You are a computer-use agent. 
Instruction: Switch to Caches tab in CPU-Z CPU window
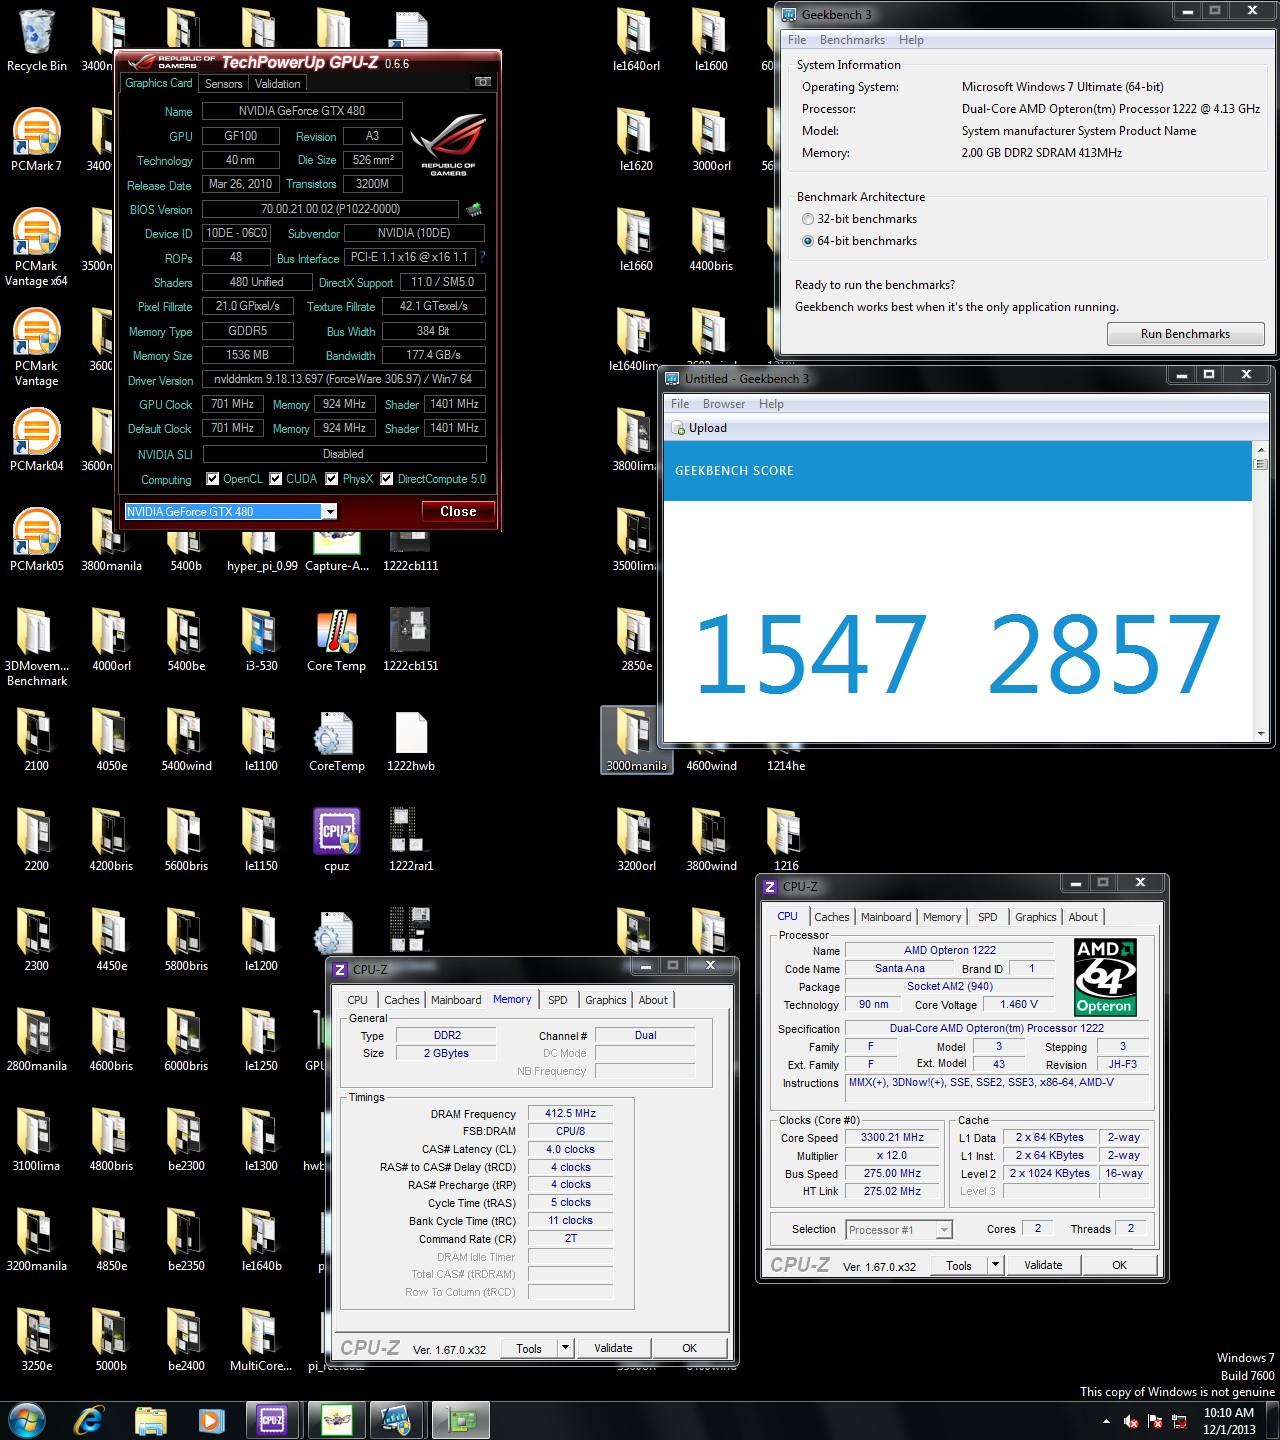831,917
